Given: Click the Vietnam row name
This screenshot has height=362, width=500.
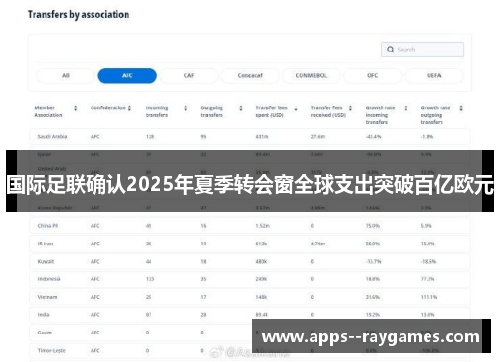Looking at the screenshot, I should [x=47, y=297].
